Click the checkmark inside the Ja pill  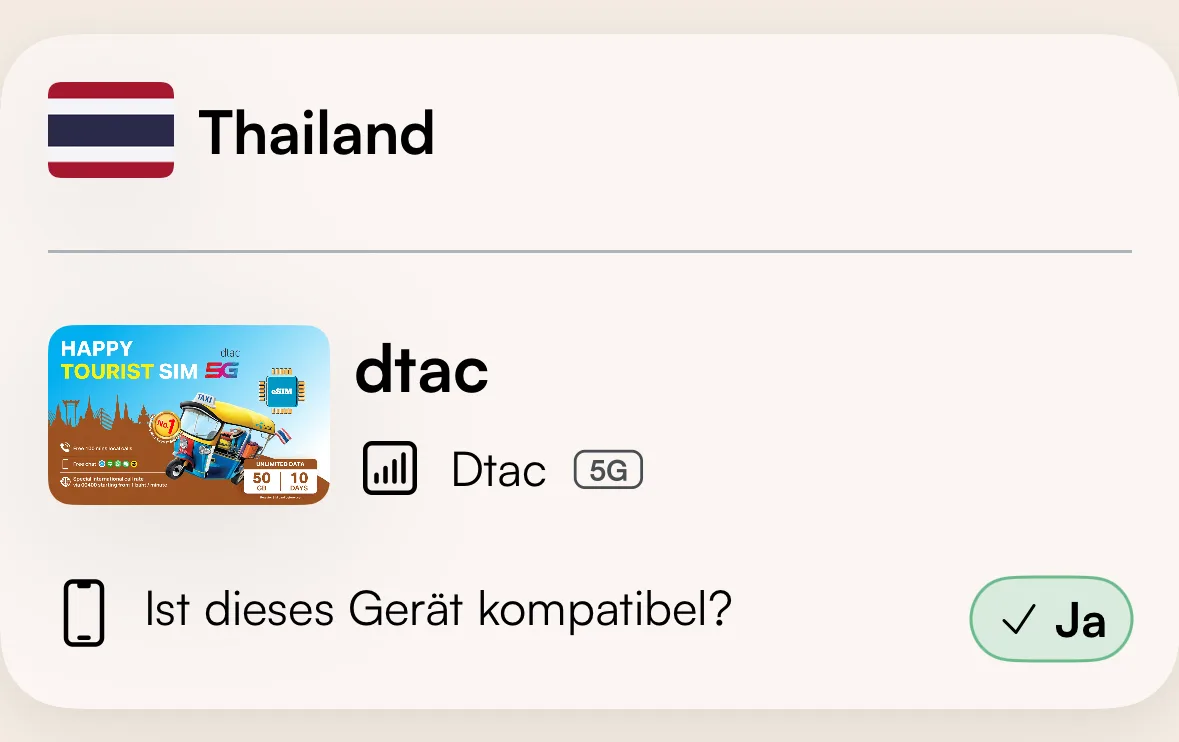[1019, 619]
